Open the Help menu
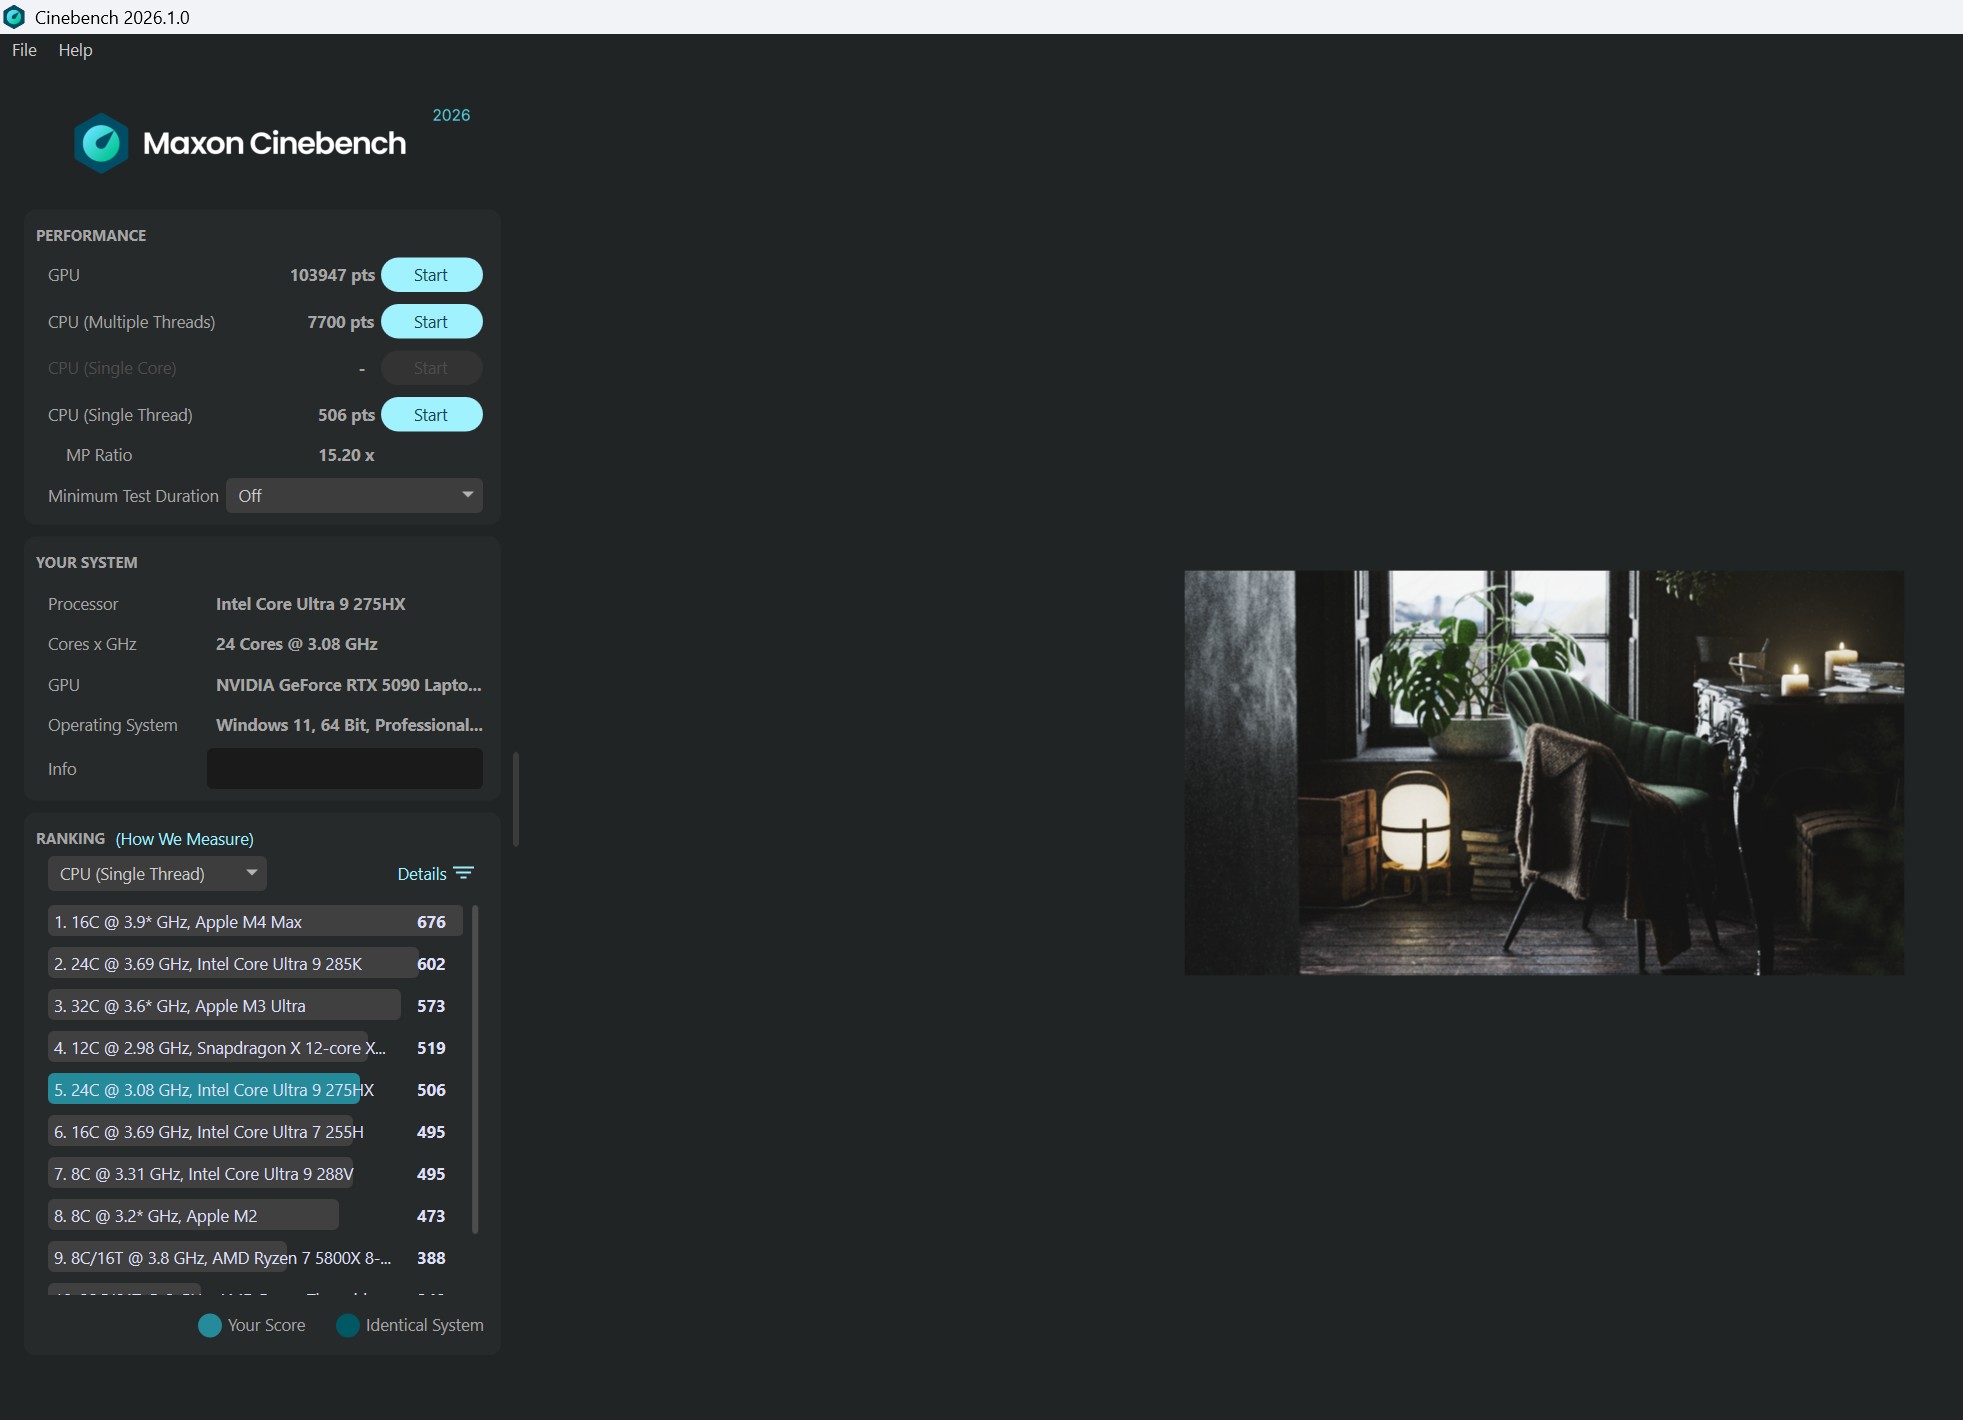The width and height of the screenshot is (1963, 1420). [x=75, y=50]
